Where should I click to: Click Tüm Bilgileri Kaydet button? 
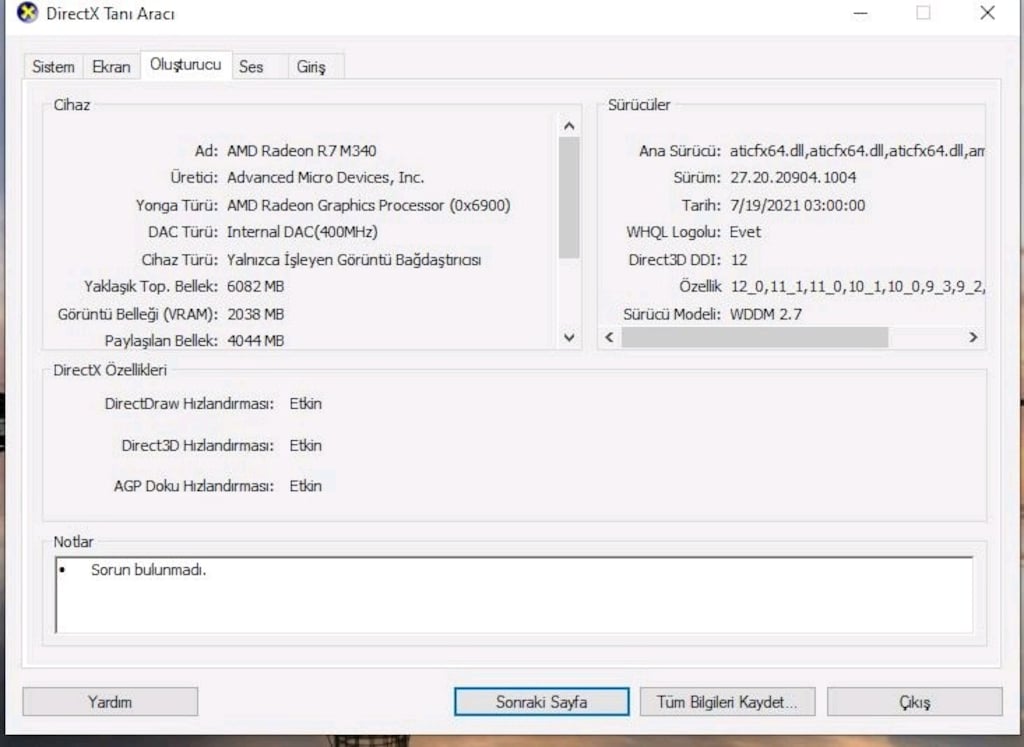point(727,702)
